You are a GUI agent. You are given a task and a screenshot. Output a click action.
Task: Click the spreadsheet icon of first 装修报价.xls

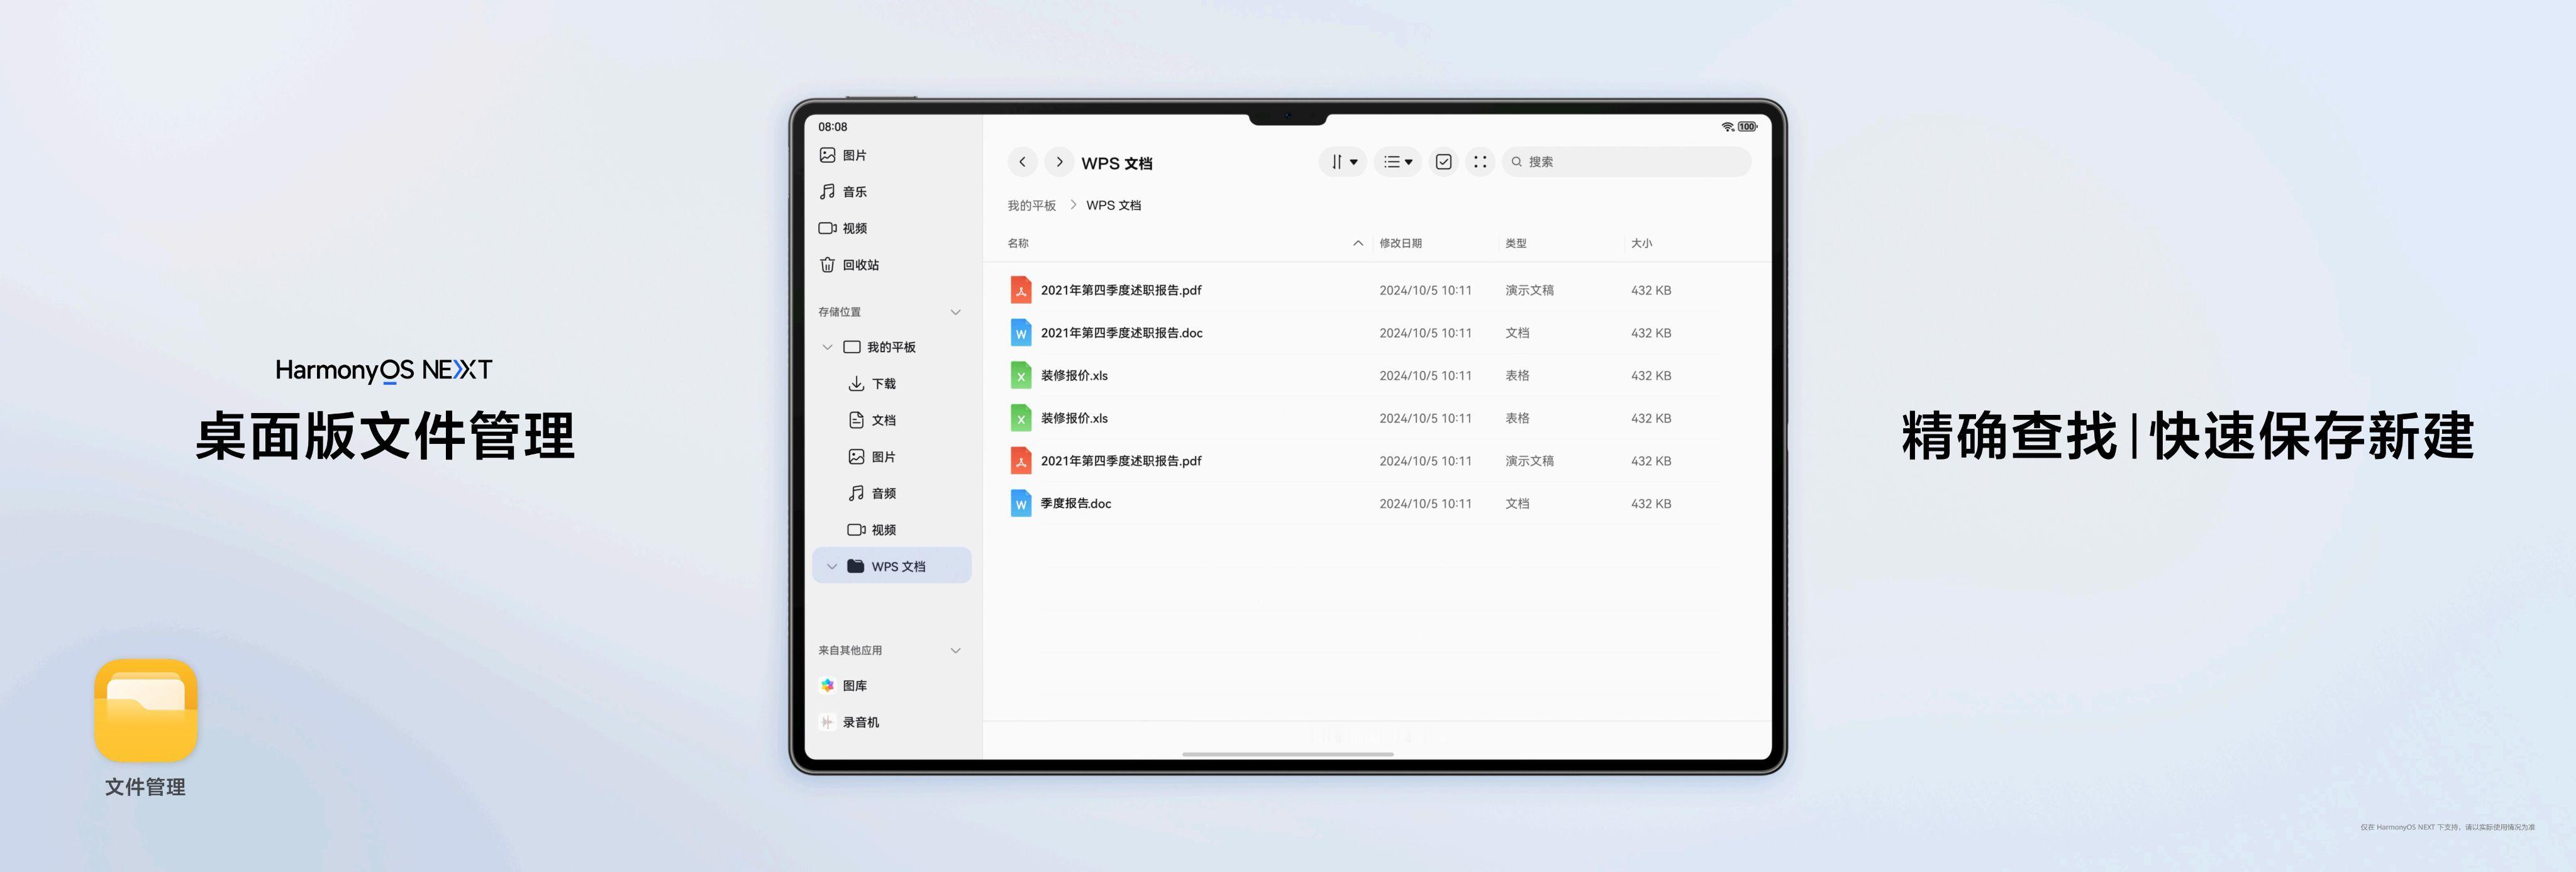[x=1020, y=376]
